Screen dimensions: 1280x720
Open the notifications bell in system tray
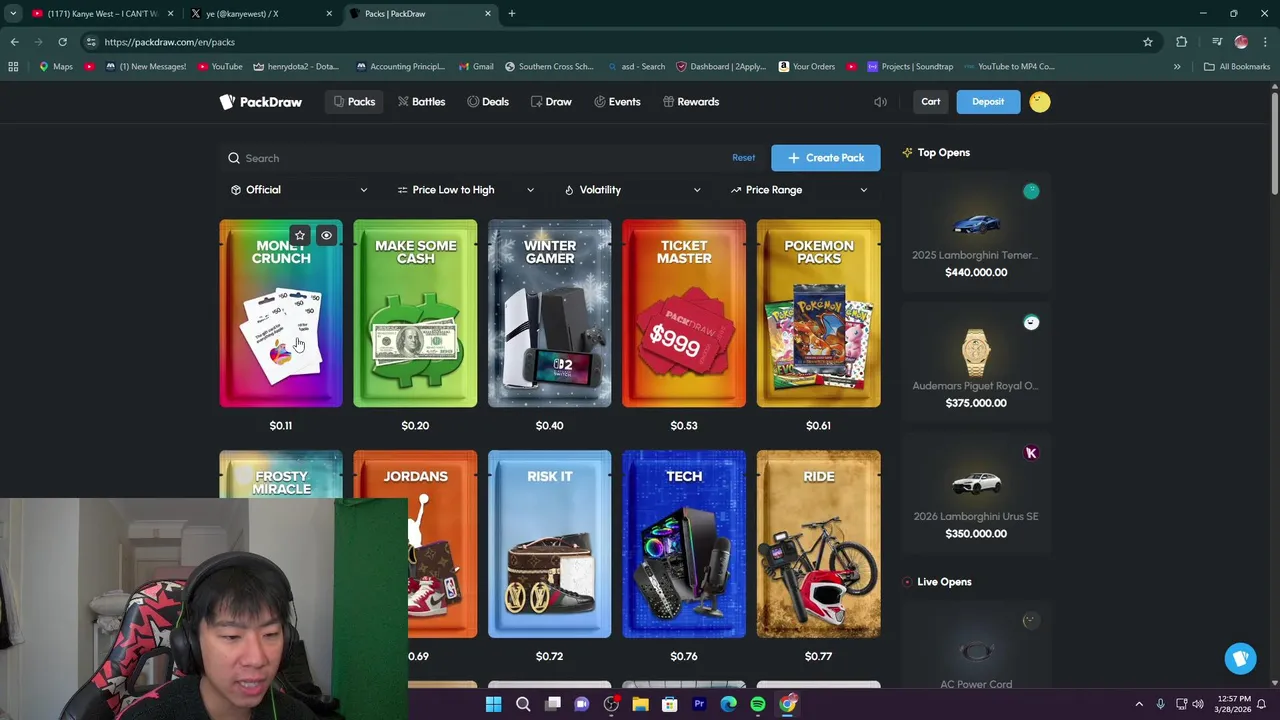[1261, 704]
